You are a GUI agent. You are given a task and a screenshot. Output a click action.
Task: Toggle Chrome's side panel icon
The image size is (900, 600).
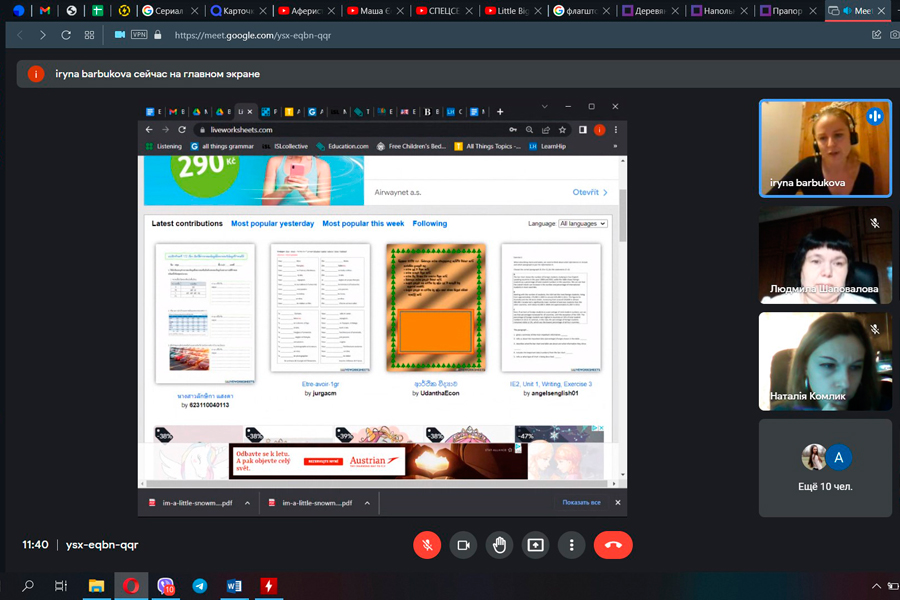[x=583, y=130]
